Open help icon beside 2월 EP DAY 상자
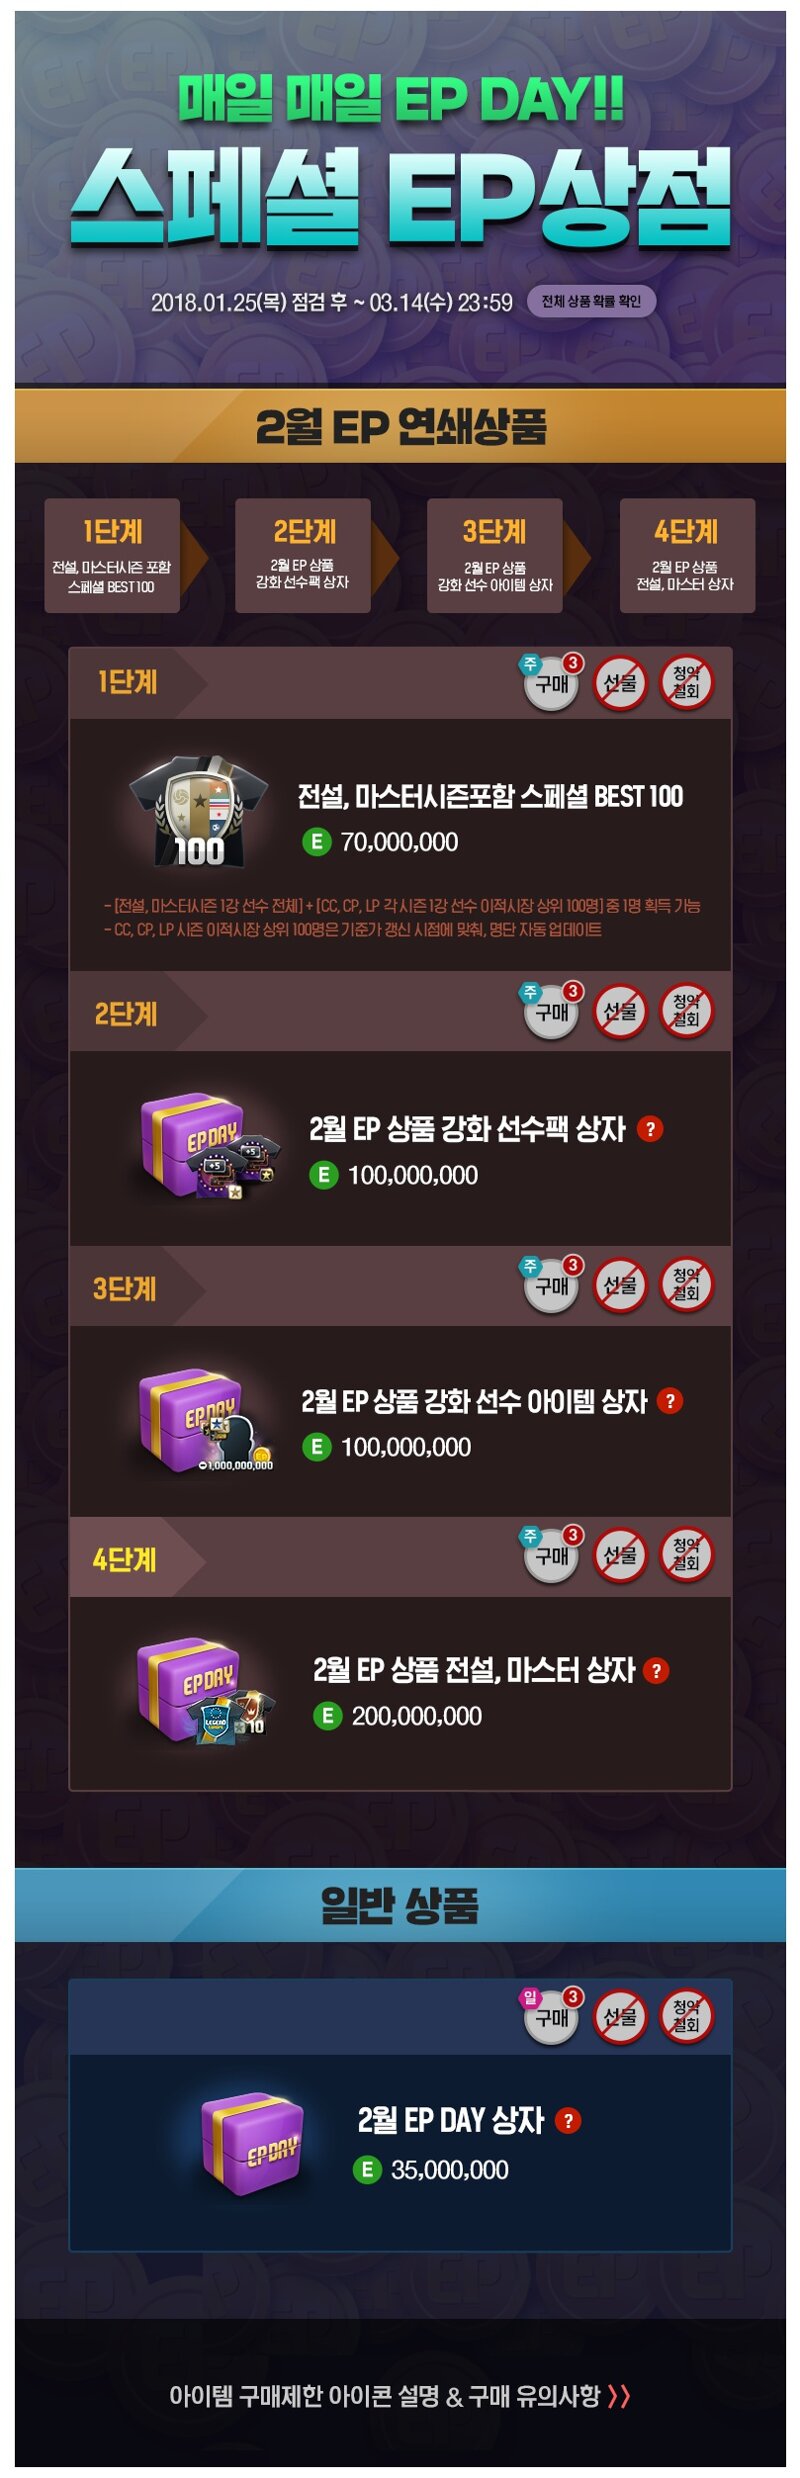This screenshot has height=2478, width=800. (x=568, y=2120)
